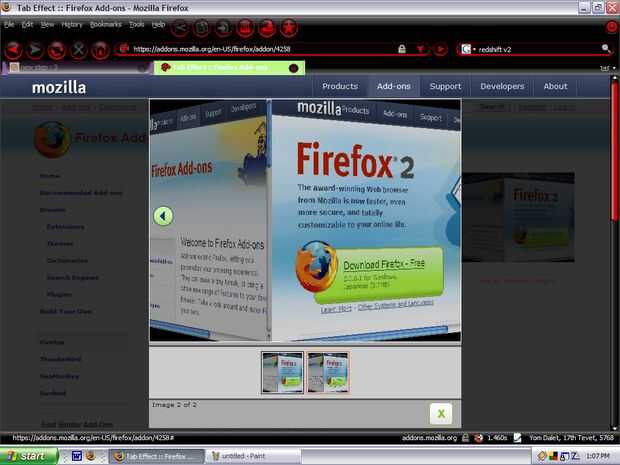Open the File menu
Viewport: 620px width, 465px height.
point(9,25)
